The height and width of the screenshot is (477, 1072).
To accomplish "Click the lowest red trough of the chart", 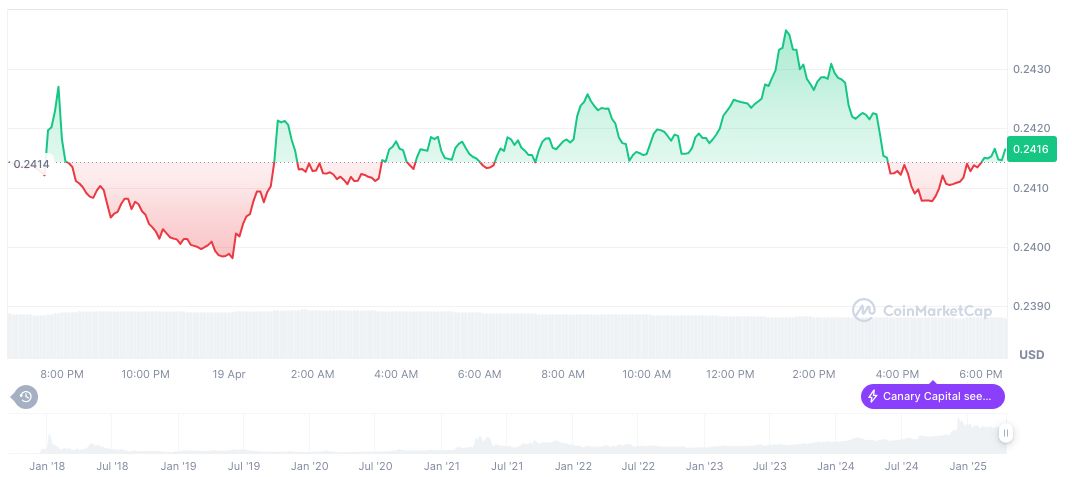I will [232, 258].
